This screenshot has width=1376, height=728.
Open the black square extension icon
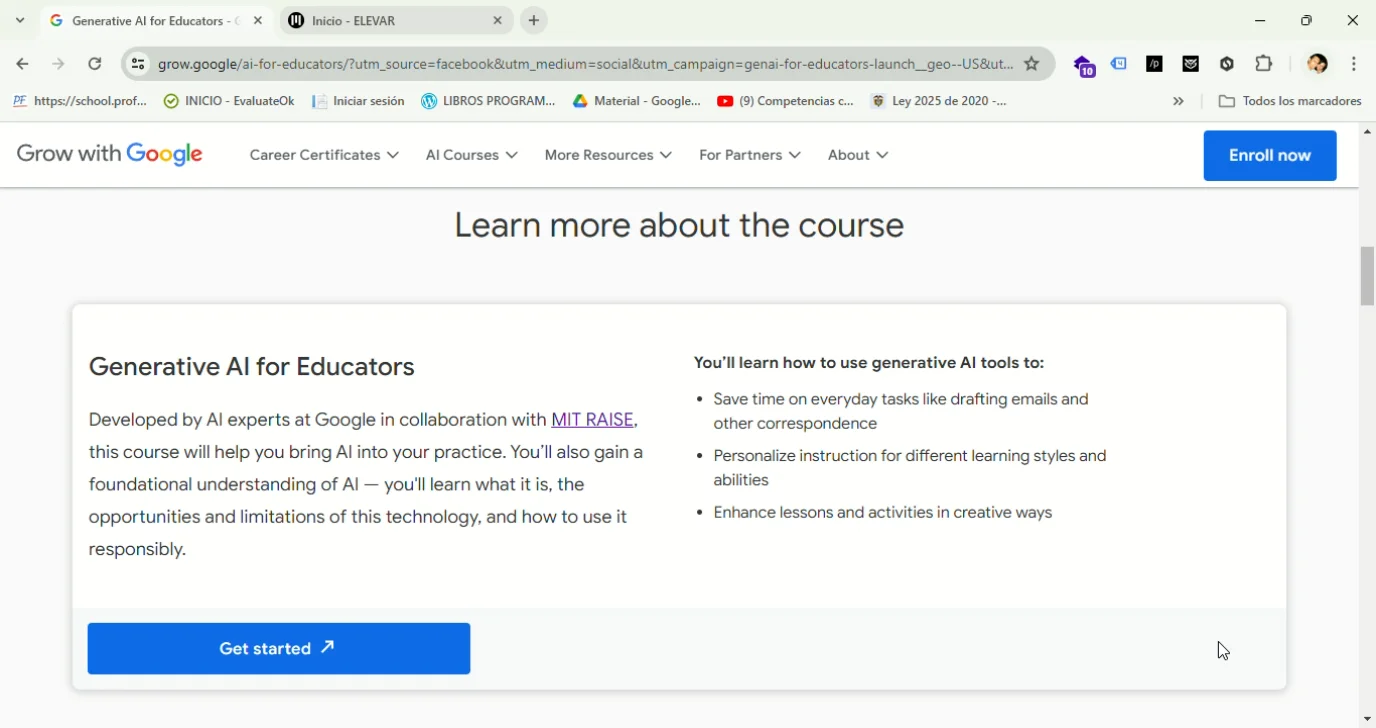coord(1155,64)
